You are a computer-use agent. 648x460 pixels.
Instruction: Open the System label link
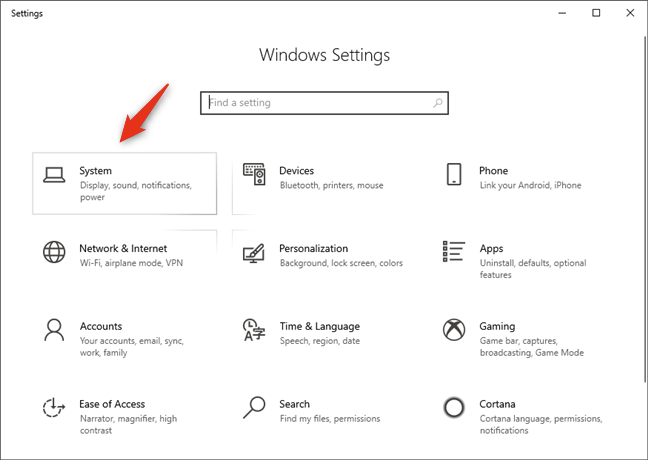95,171
